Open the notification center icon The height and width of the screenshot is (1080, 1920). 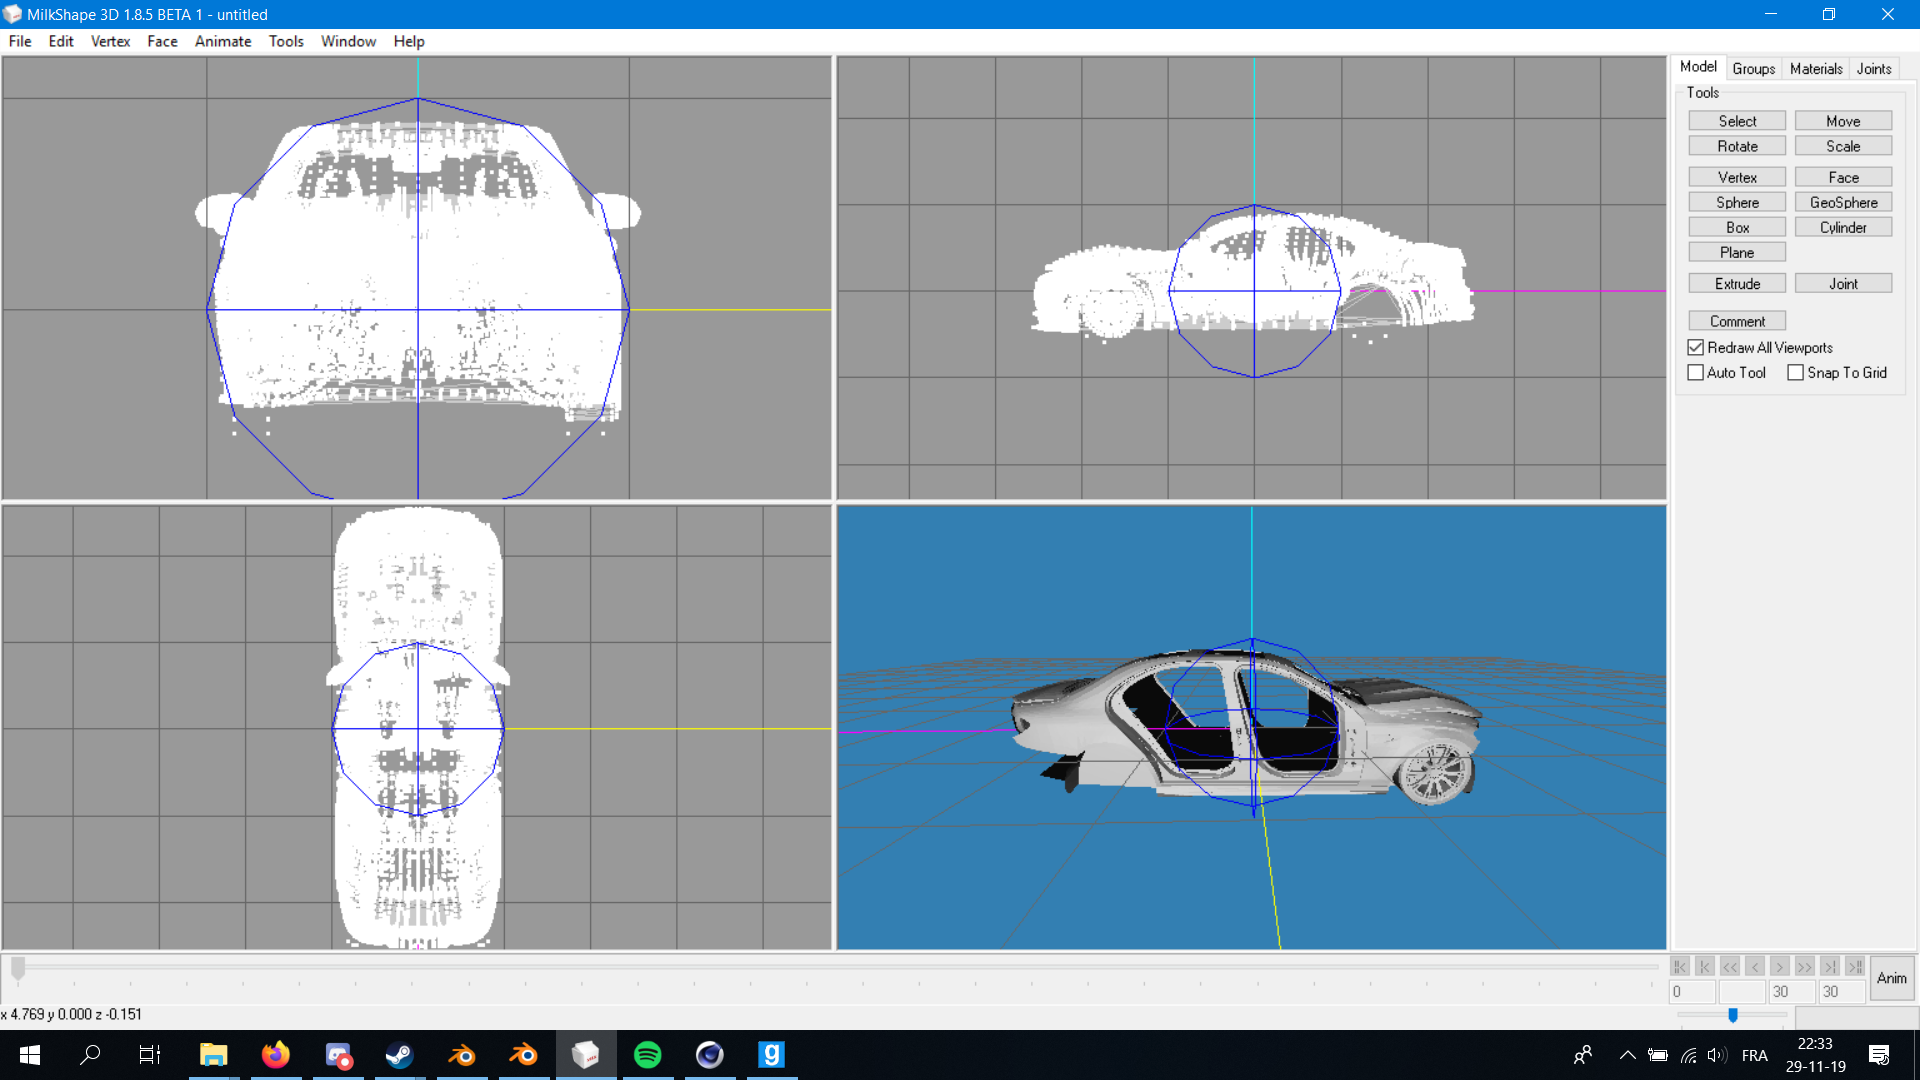point(1879,1055)
